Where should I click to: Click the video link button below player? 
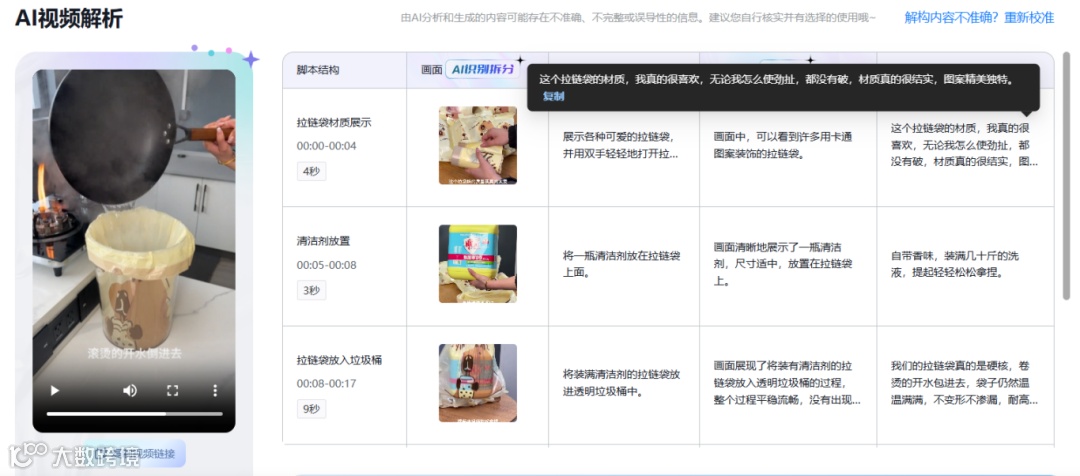point(134,454)
